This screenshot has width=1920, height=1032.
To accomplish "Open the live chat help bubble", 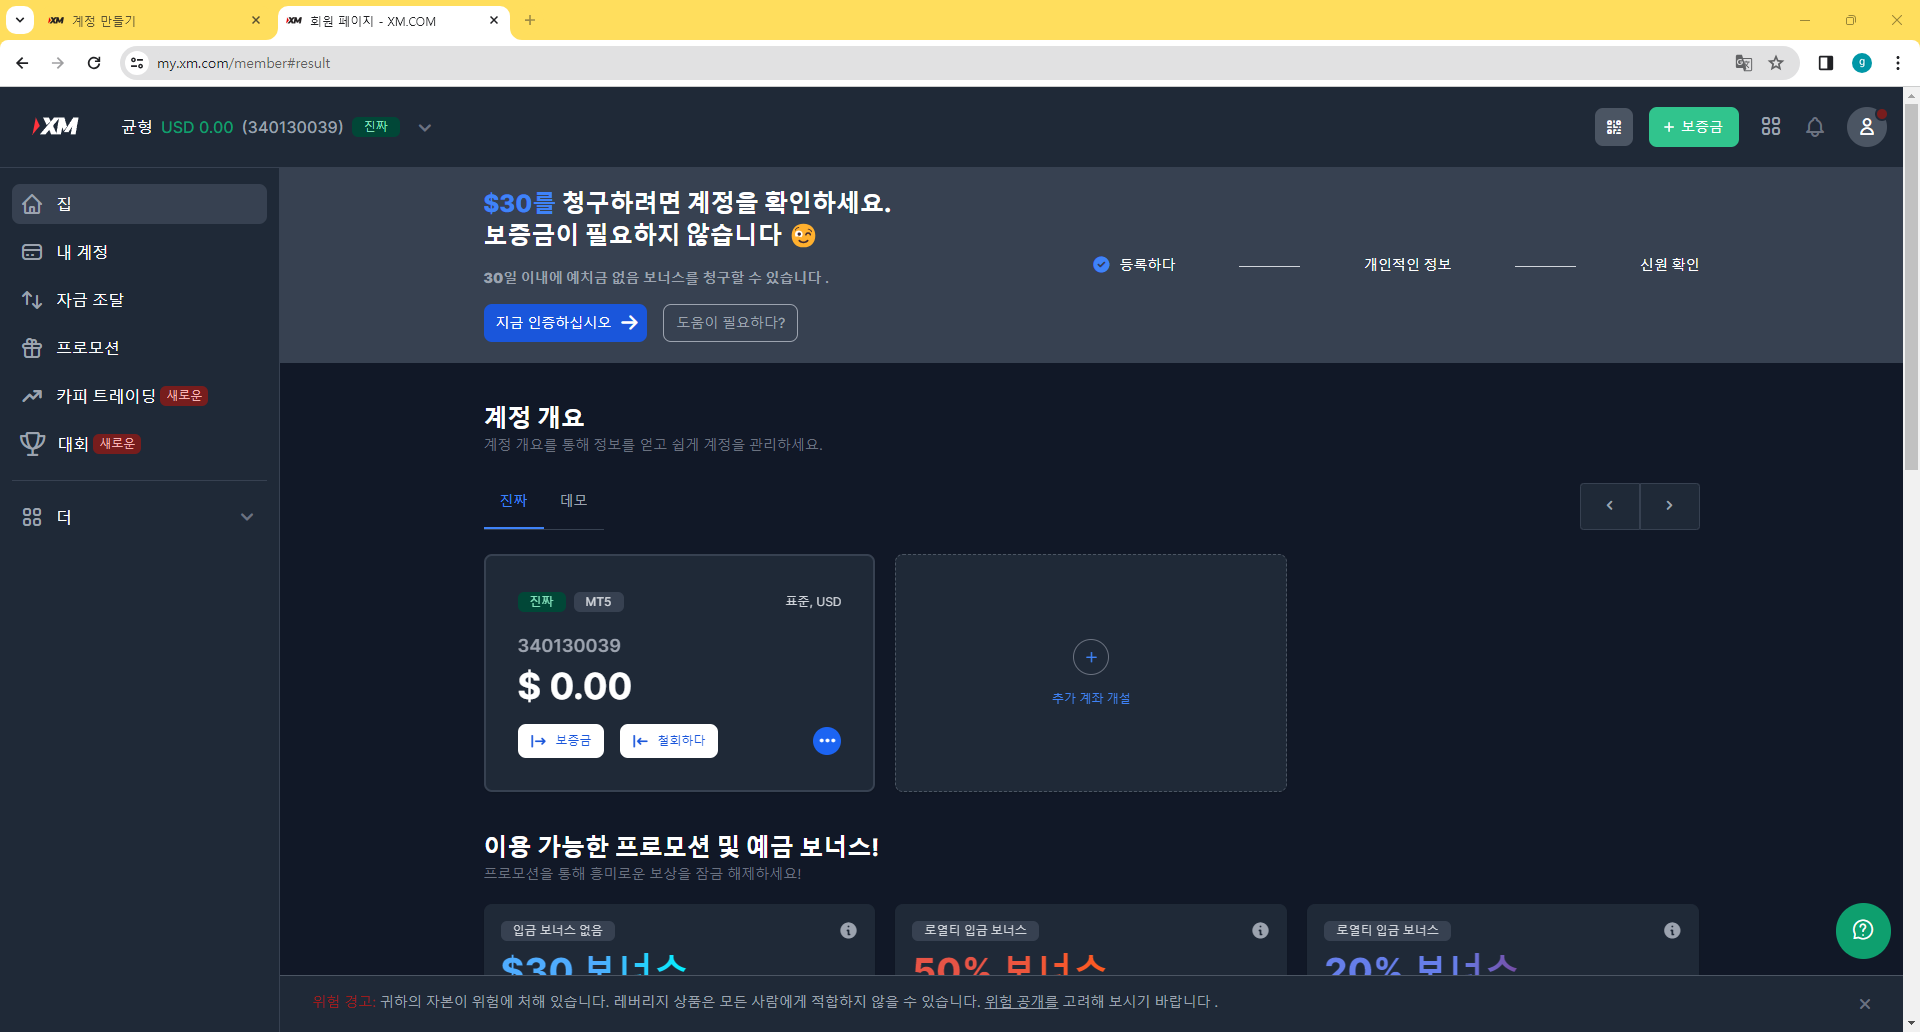I will coord(1863,930).
